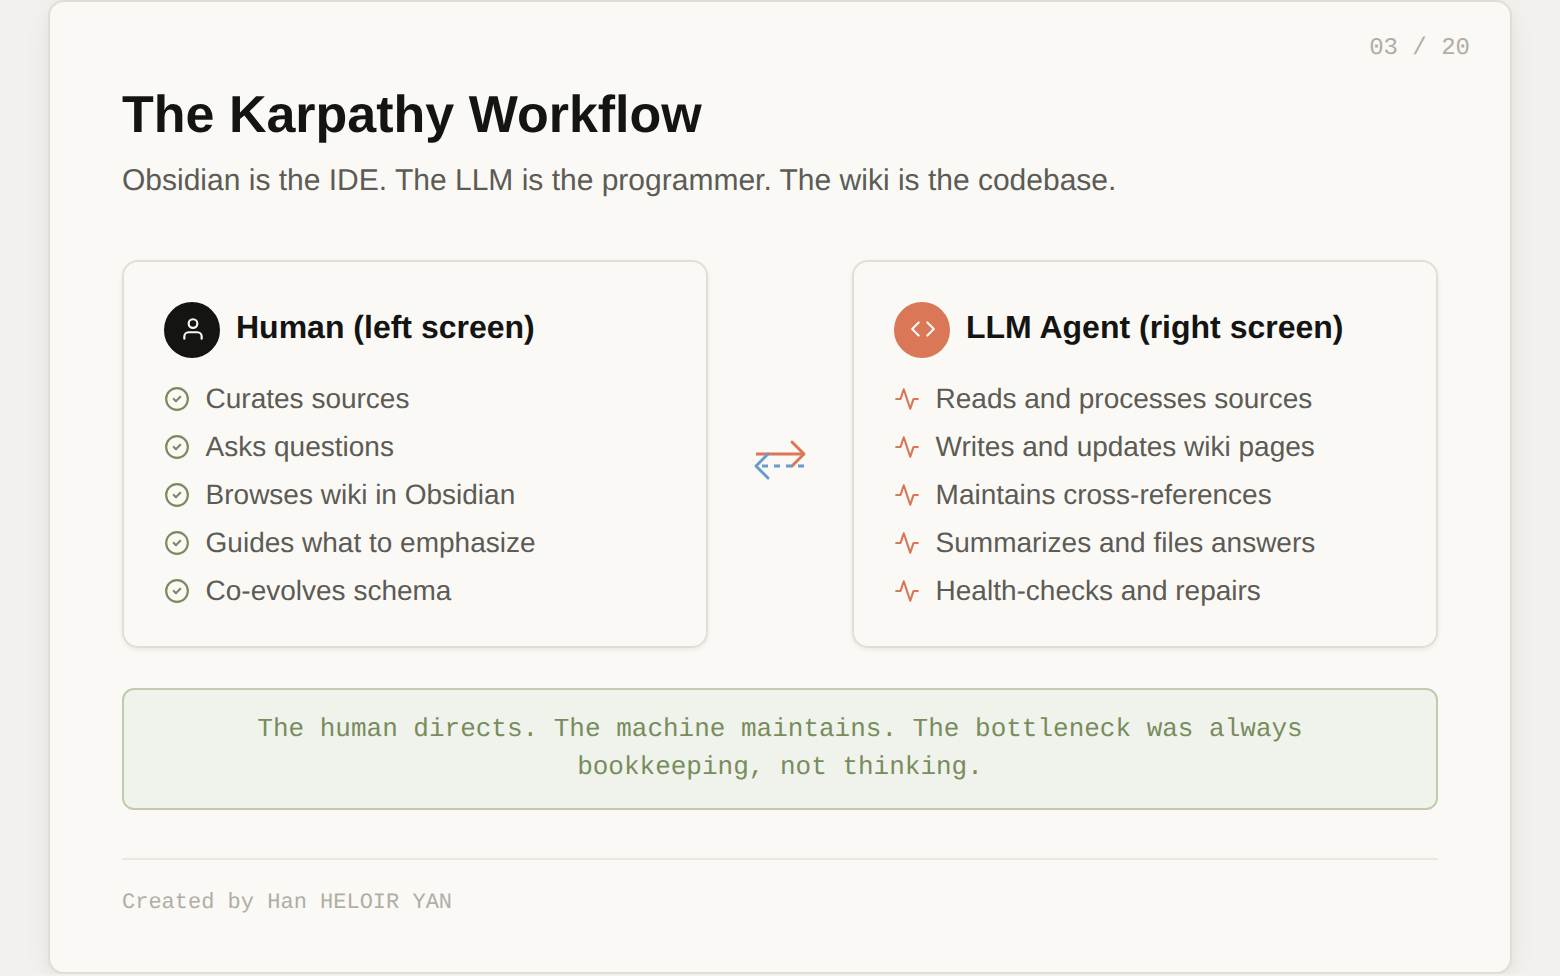
Task: Click the Asks questions text
Action: [299, 447]
